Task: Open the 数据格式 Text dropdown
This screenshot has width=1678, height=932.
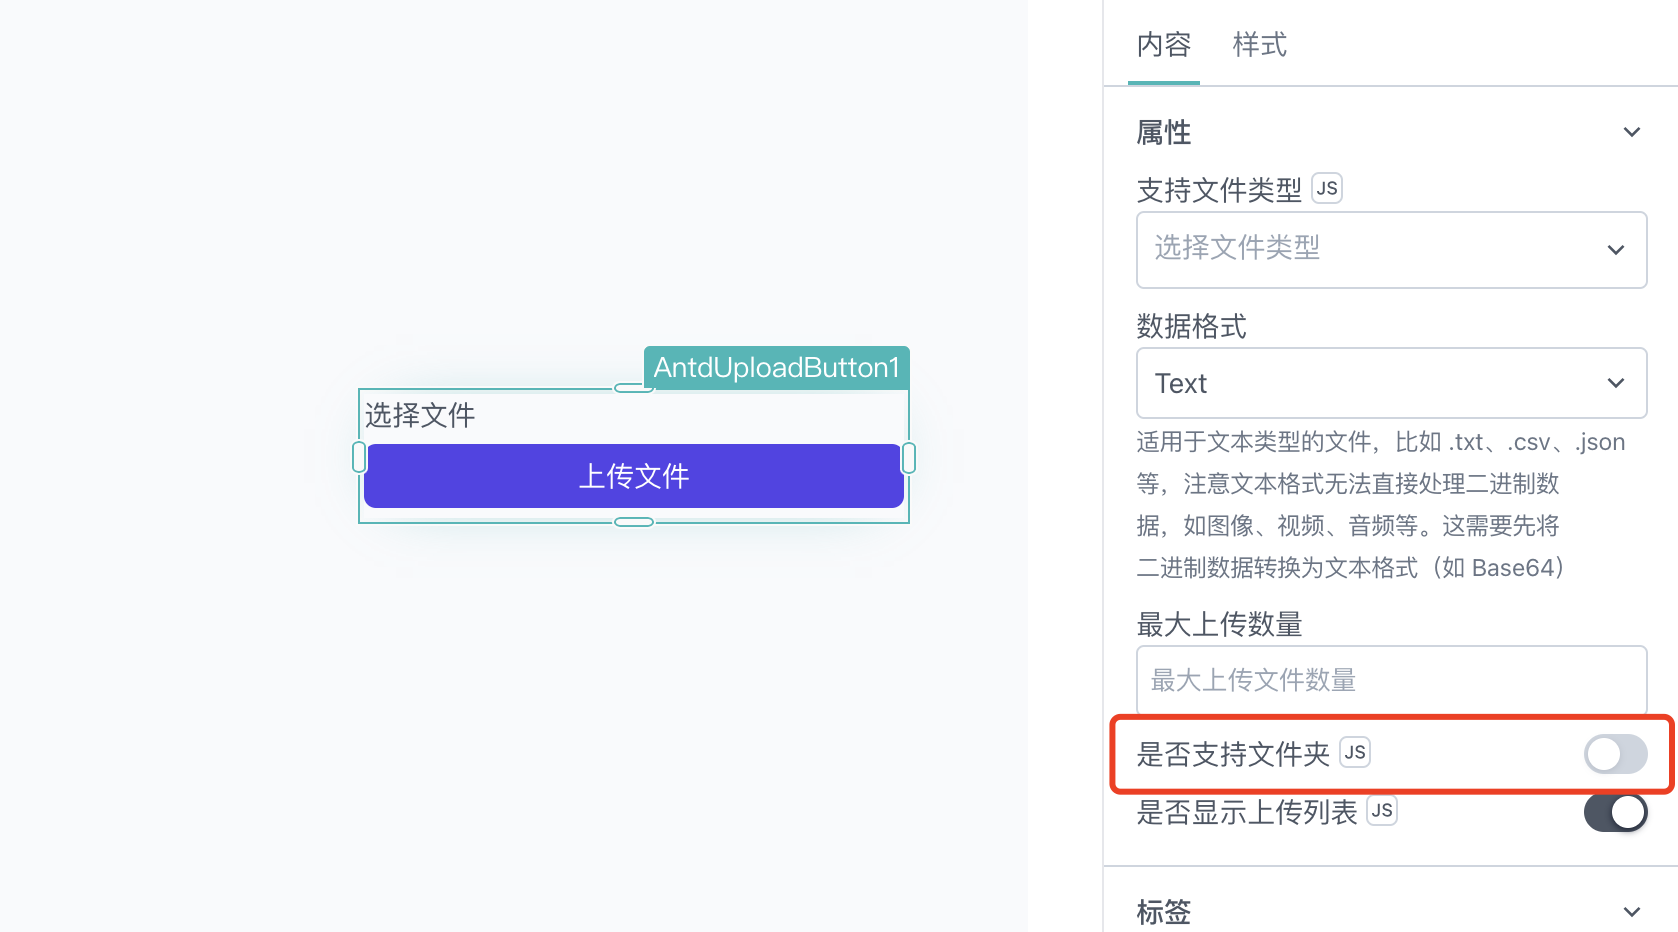Action: [x=1391, y=383]
